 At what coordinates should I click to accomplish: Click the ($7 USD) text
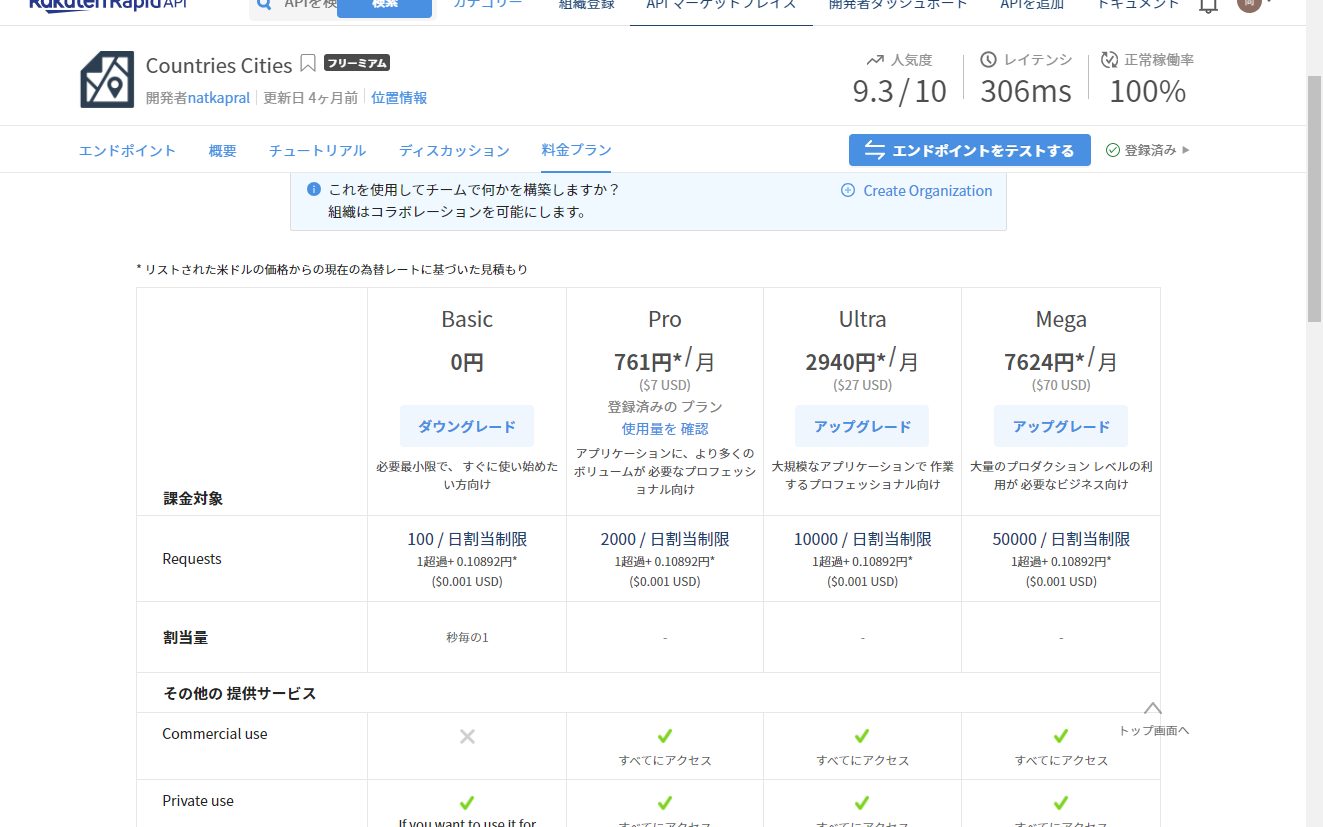tap(665, 385)
